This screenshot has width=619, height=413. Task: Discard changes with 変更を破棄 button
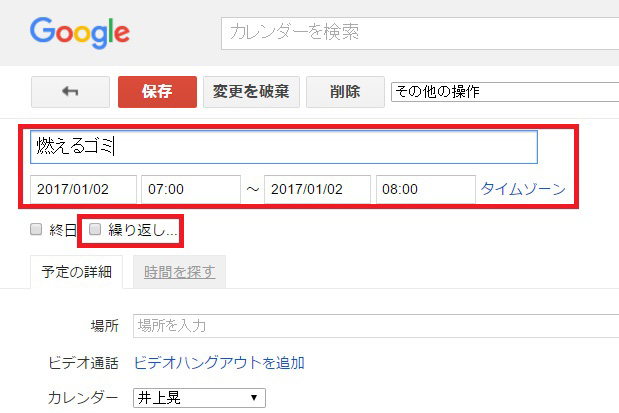coord(251,92)
